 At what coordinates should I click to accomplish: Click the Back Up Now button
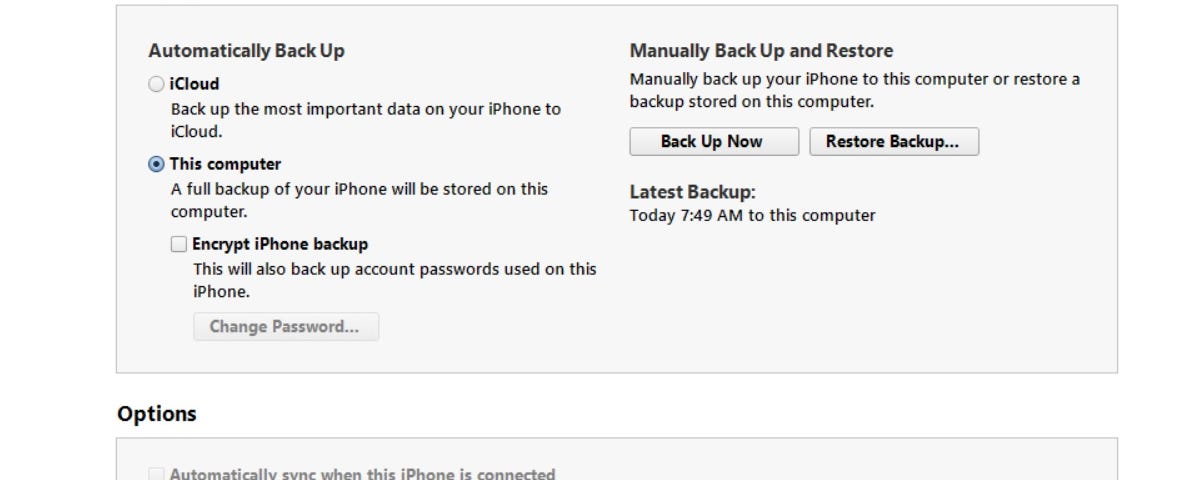click(714, 142)
